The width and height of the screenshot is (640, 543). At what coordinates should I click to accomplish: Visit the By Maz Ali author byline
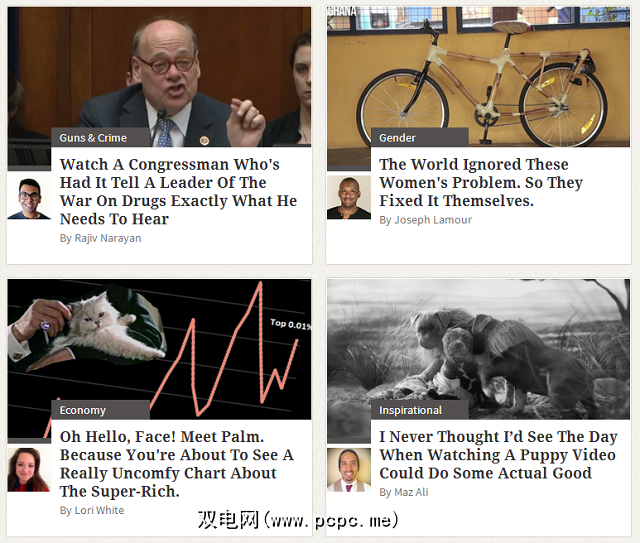click(404, 492)
